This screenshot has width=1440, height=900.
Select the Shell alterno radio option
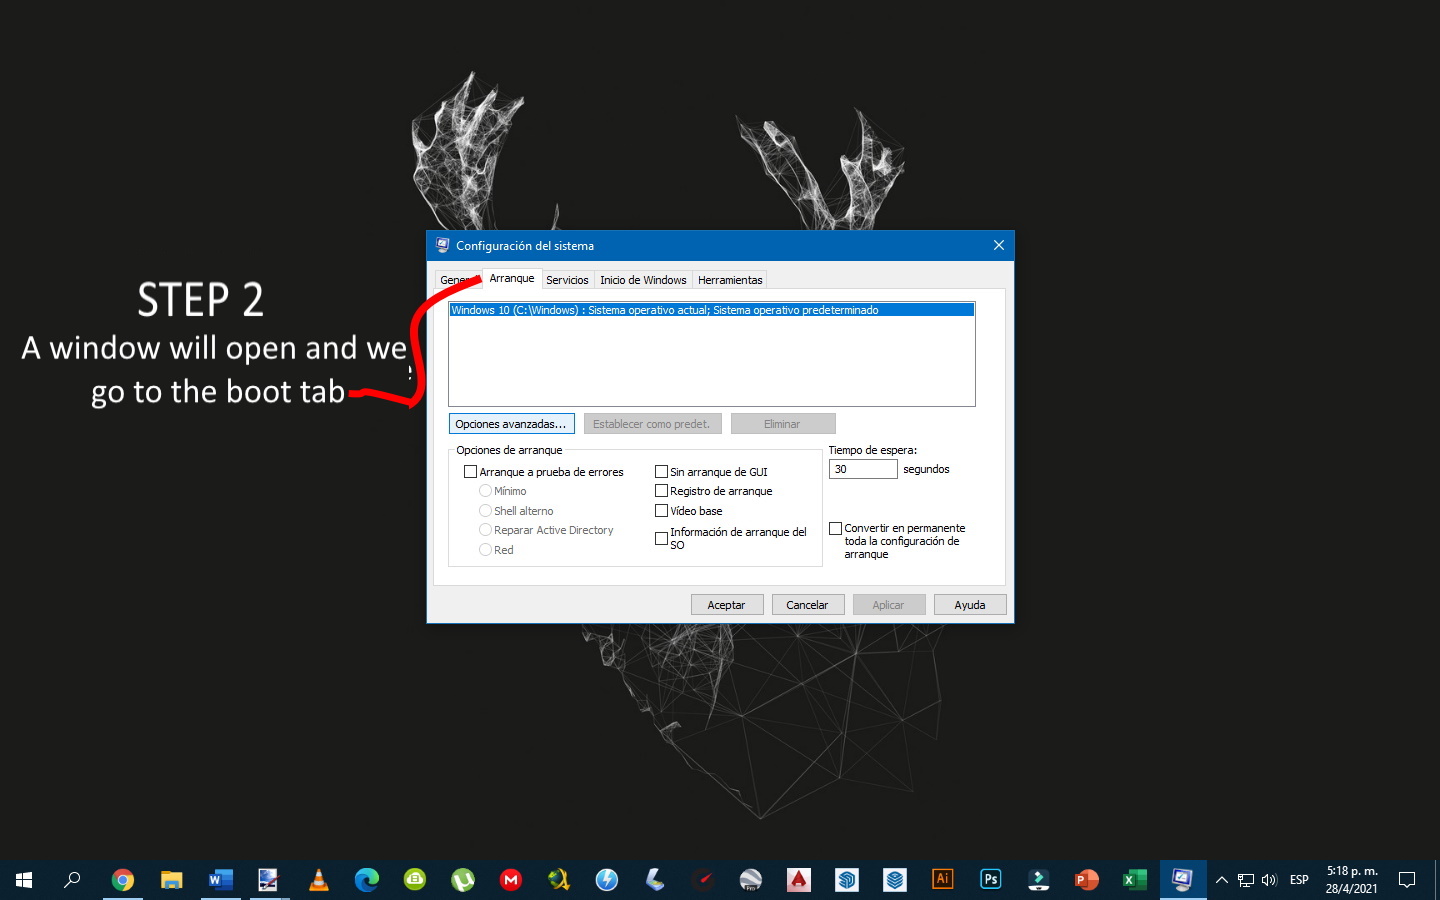485,511
